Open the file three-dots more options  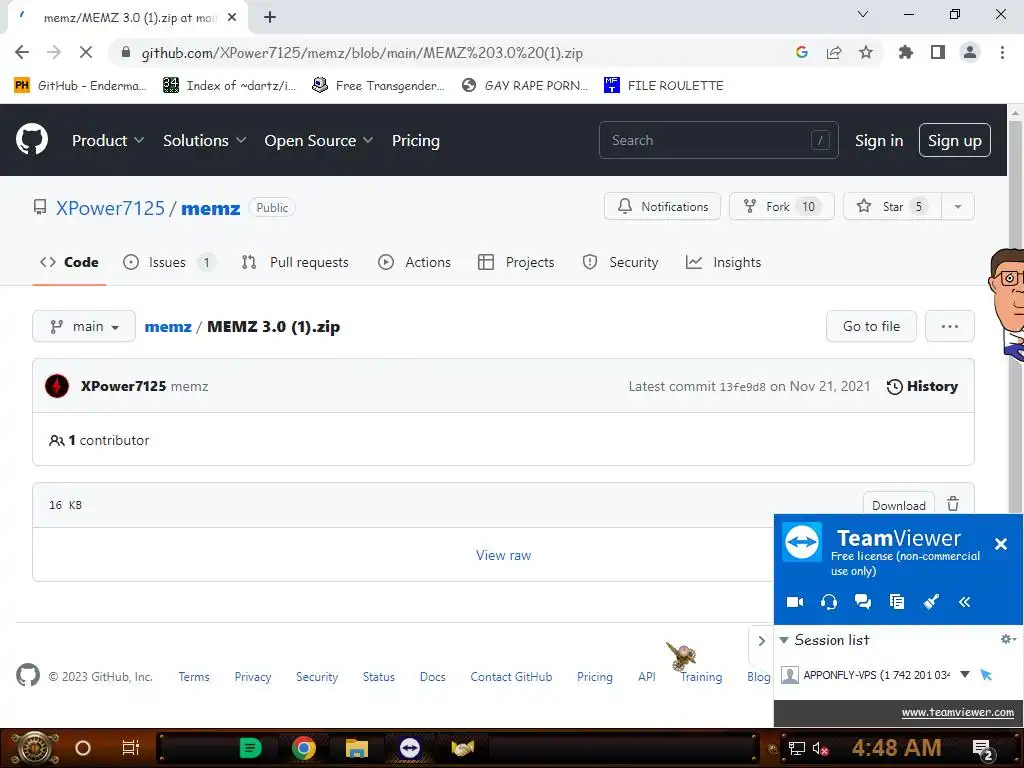click(x=950, y=326)
